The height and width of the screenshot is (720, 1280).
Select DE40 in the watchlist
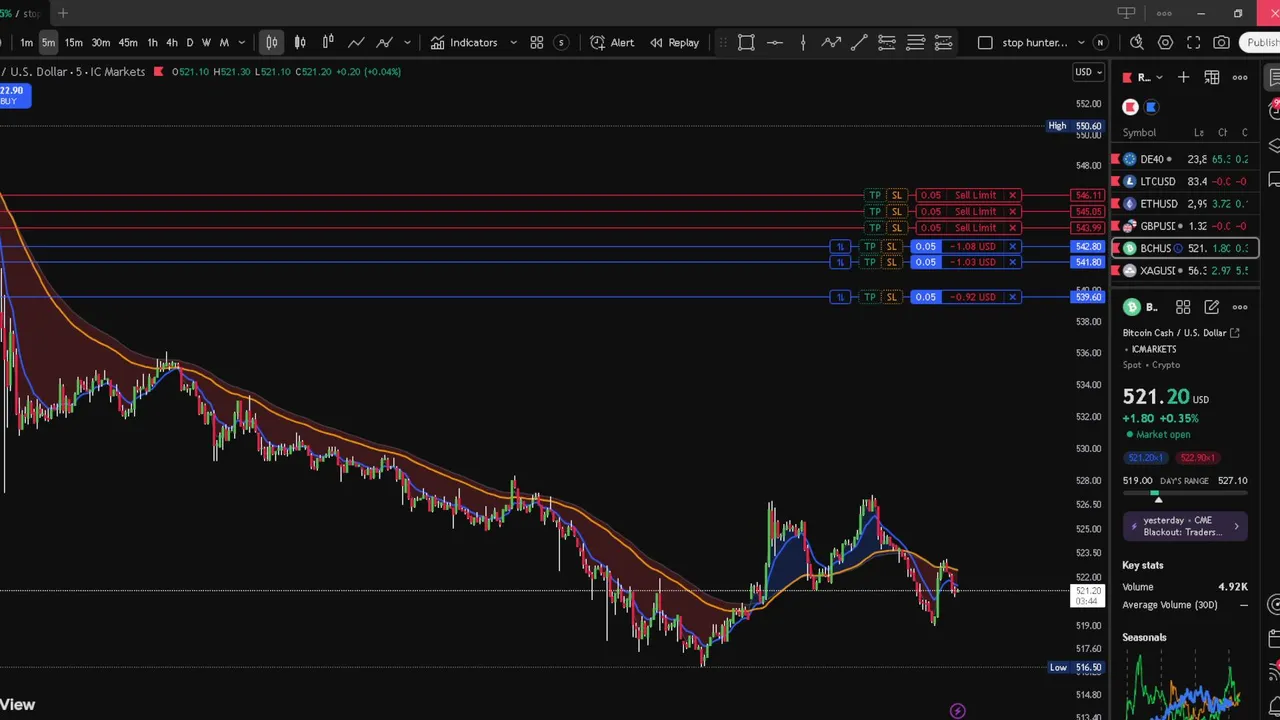tap(1185, 159)
